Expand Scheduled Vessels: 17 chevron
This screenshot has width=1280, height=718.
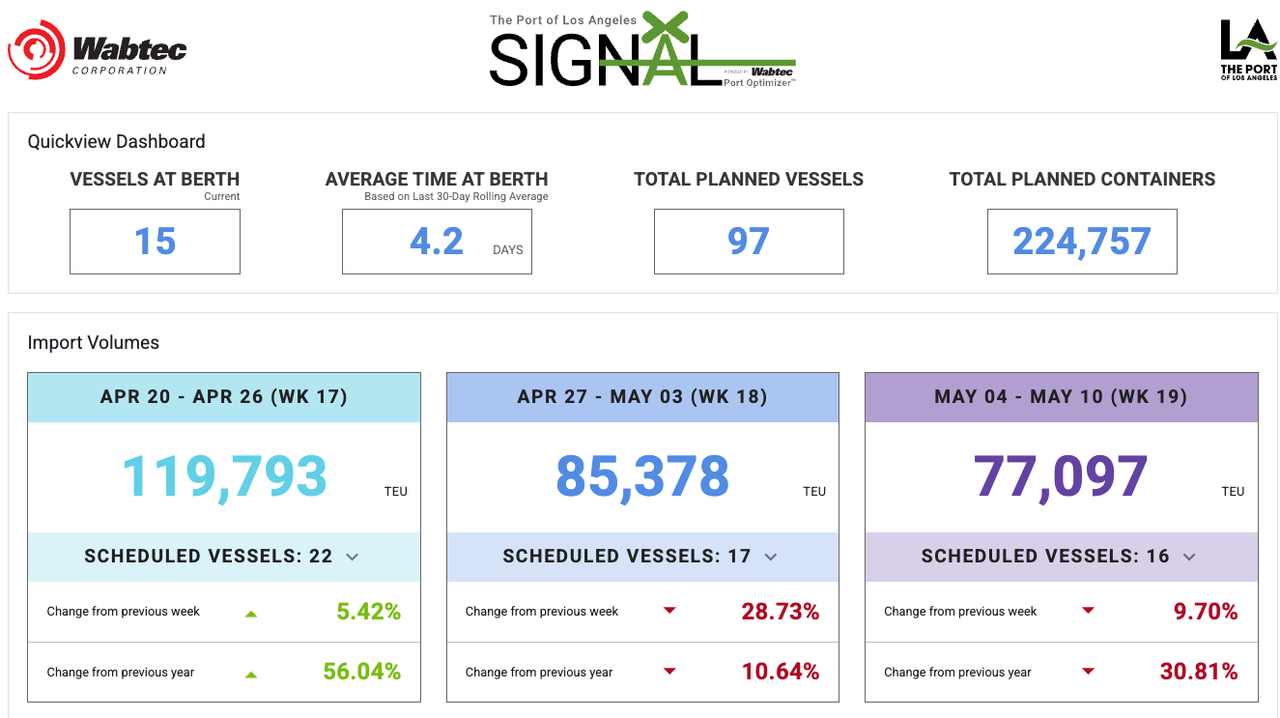click(x=770, y=557)
